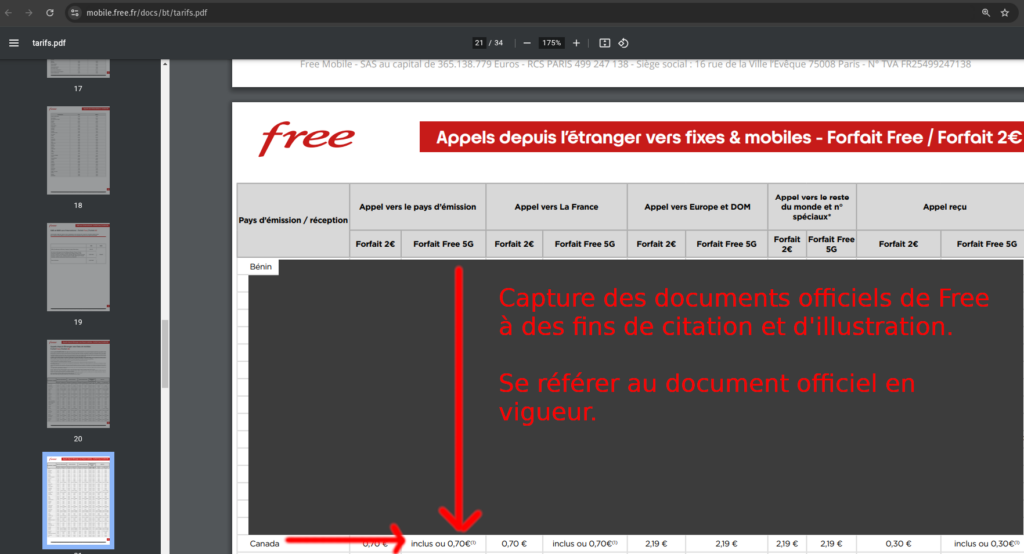Zoom out with the minus button
The height and width of the screenshot is (554, 1024).
pyautogui.click(x=527, y=43)
